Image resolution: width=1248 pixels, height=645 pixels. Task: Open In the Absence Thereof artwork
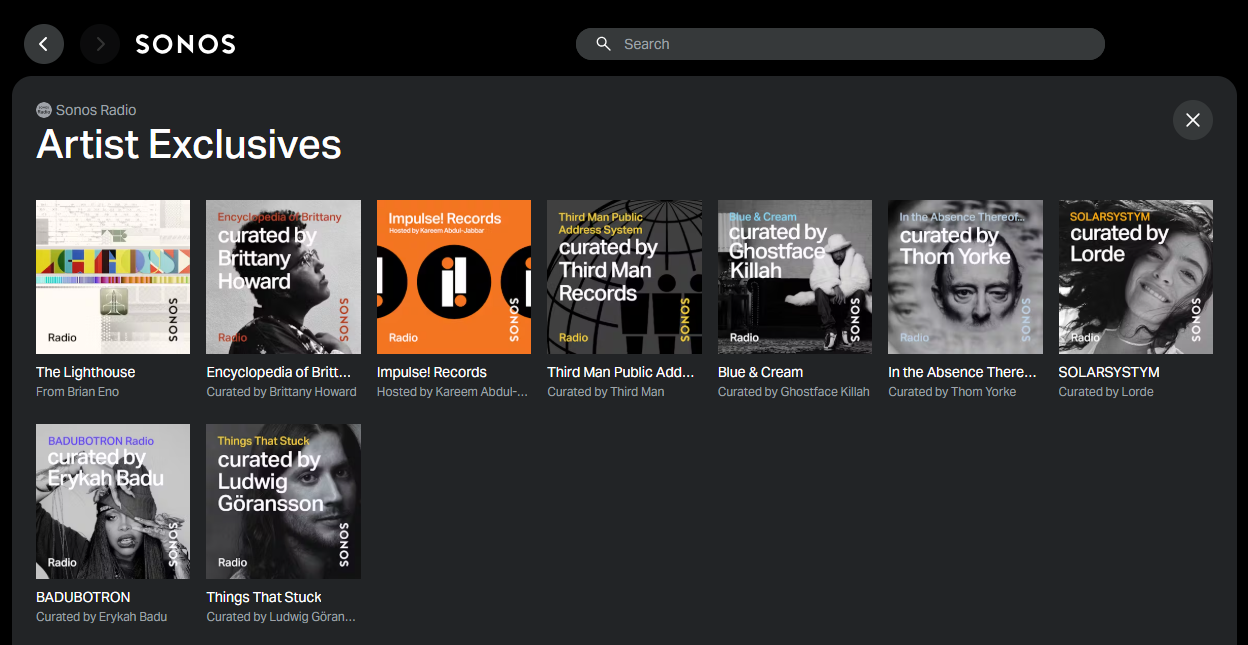[x=966, y=277]
